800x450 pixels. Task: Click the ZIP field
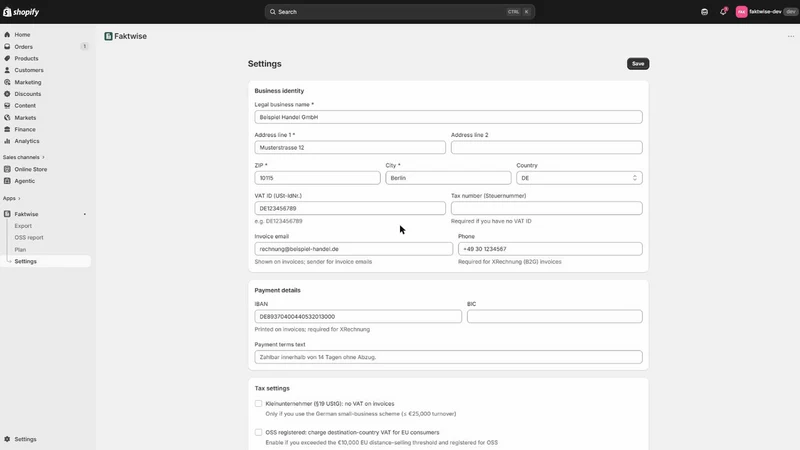click(317, 178)
